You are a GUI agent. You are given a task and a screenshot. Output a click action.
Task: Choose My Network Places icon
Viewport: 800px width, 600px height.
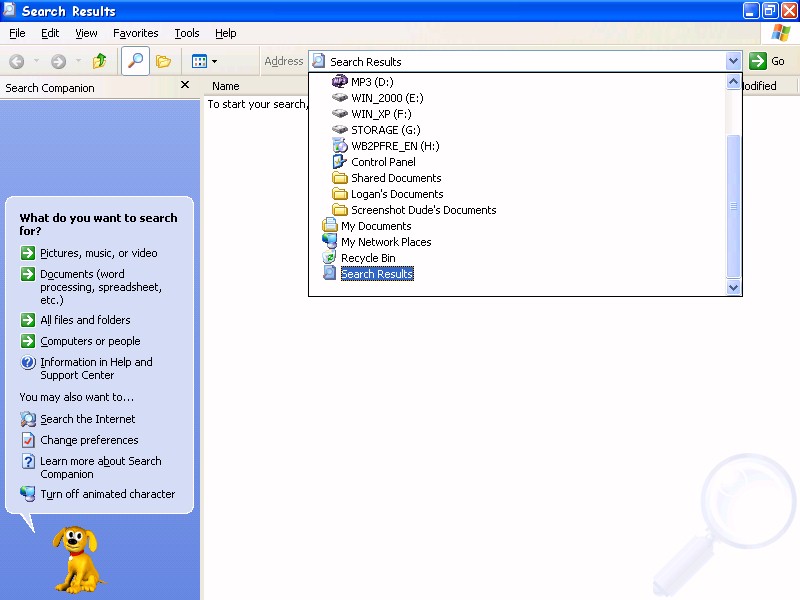[330, 241]
